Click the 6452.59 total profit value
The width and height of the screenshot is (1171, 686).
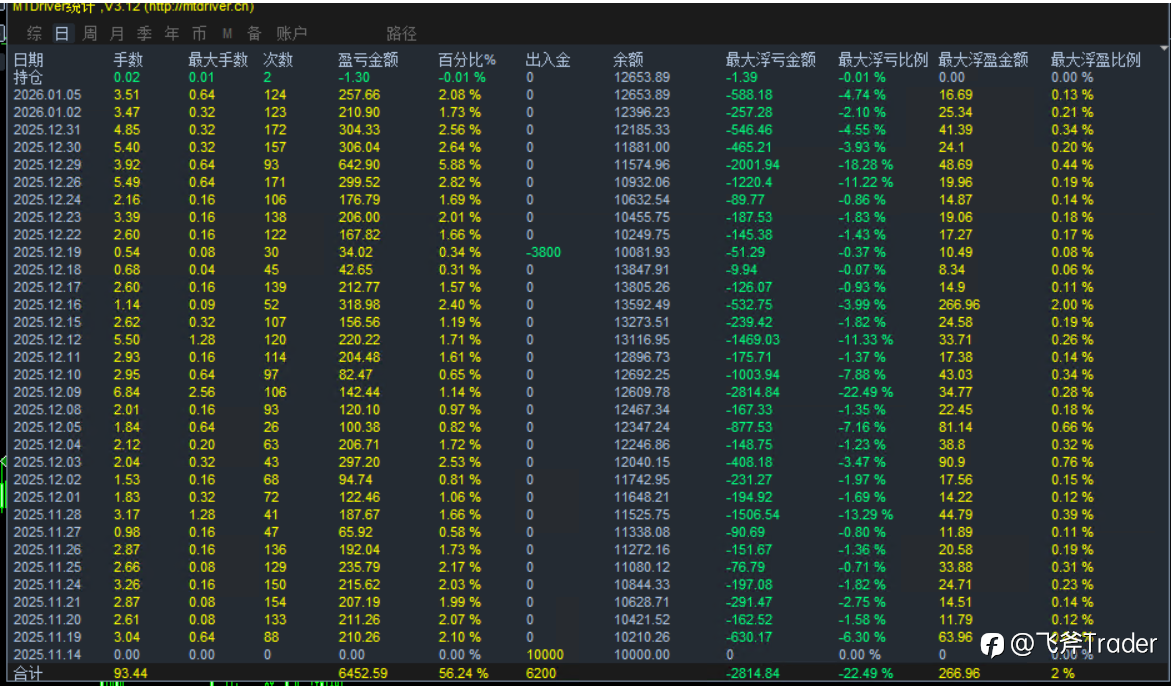pos(363,673)
